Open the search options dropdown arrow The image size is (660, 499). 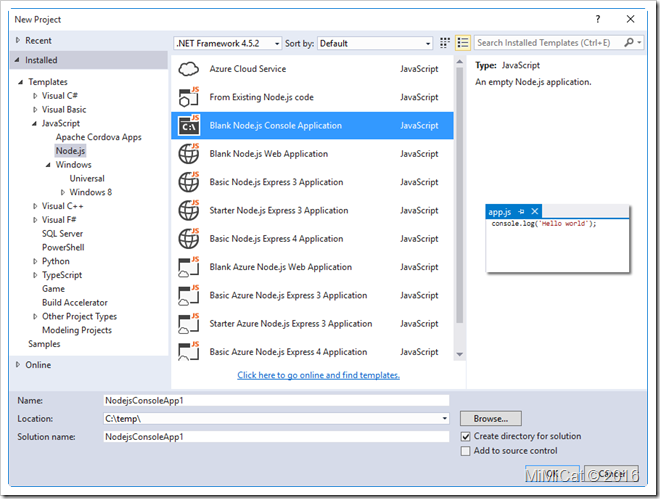[639, 42]
